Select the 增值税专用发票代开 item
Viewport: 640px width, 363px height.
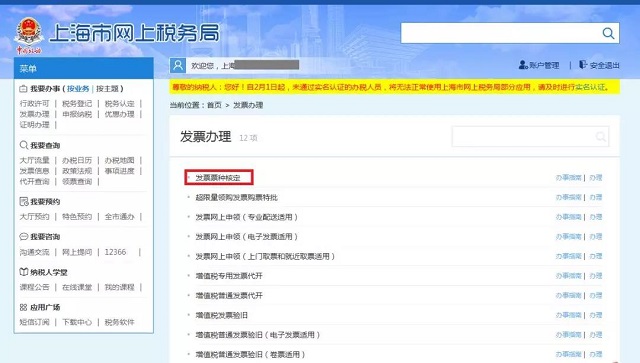(229, 276)
